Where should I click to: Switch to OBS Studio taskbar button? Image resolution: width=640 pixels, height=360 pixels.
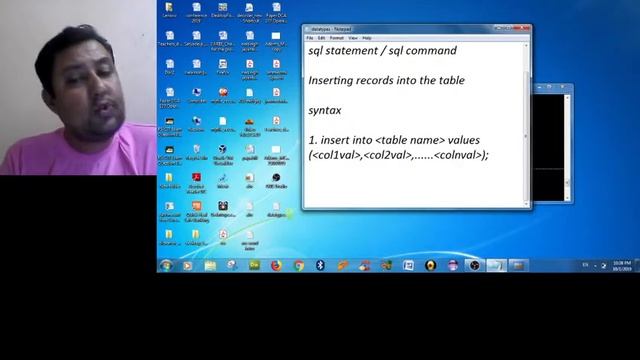coord(474,266)
